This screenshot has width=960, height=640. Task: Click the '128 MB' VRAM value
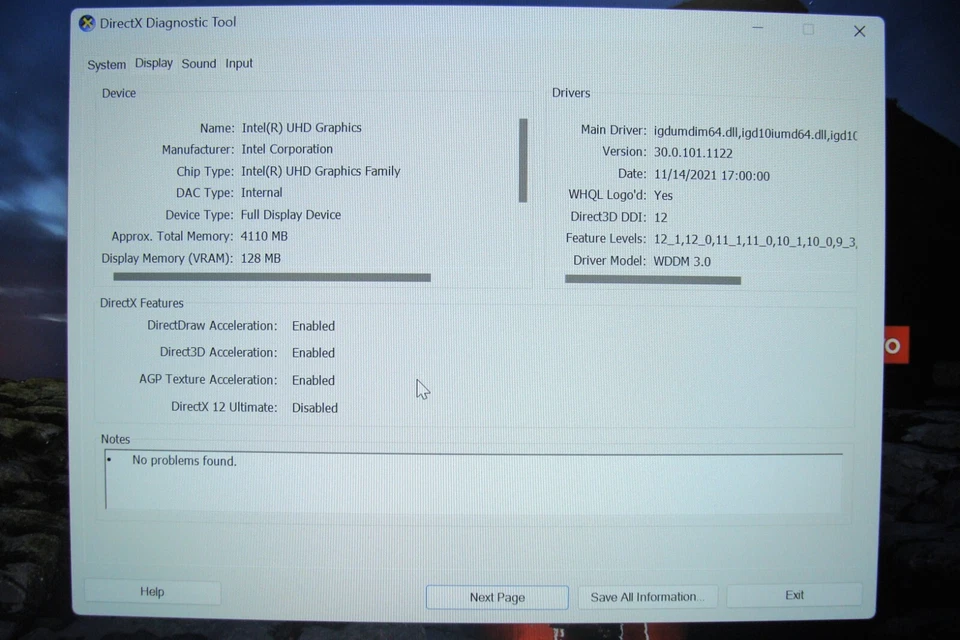(260, 258)
